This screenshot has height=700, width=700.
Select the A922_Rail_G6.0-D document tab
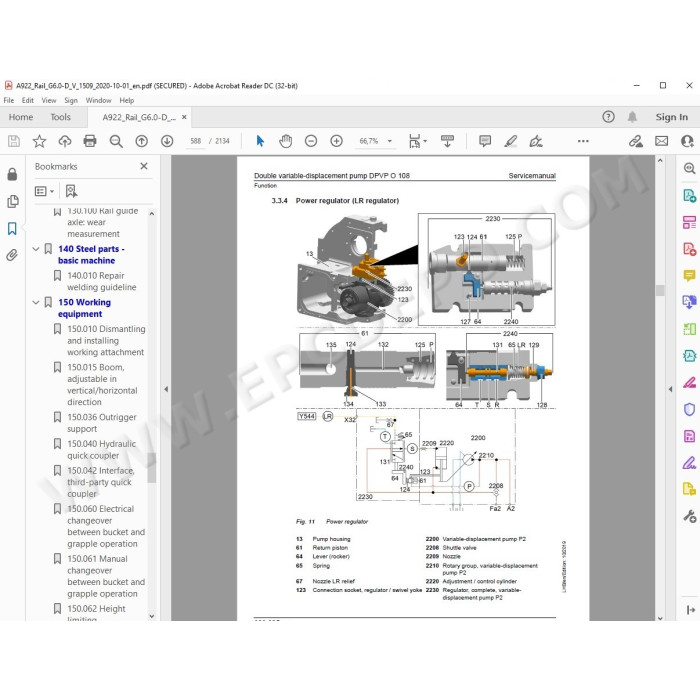tap(139, 117)
